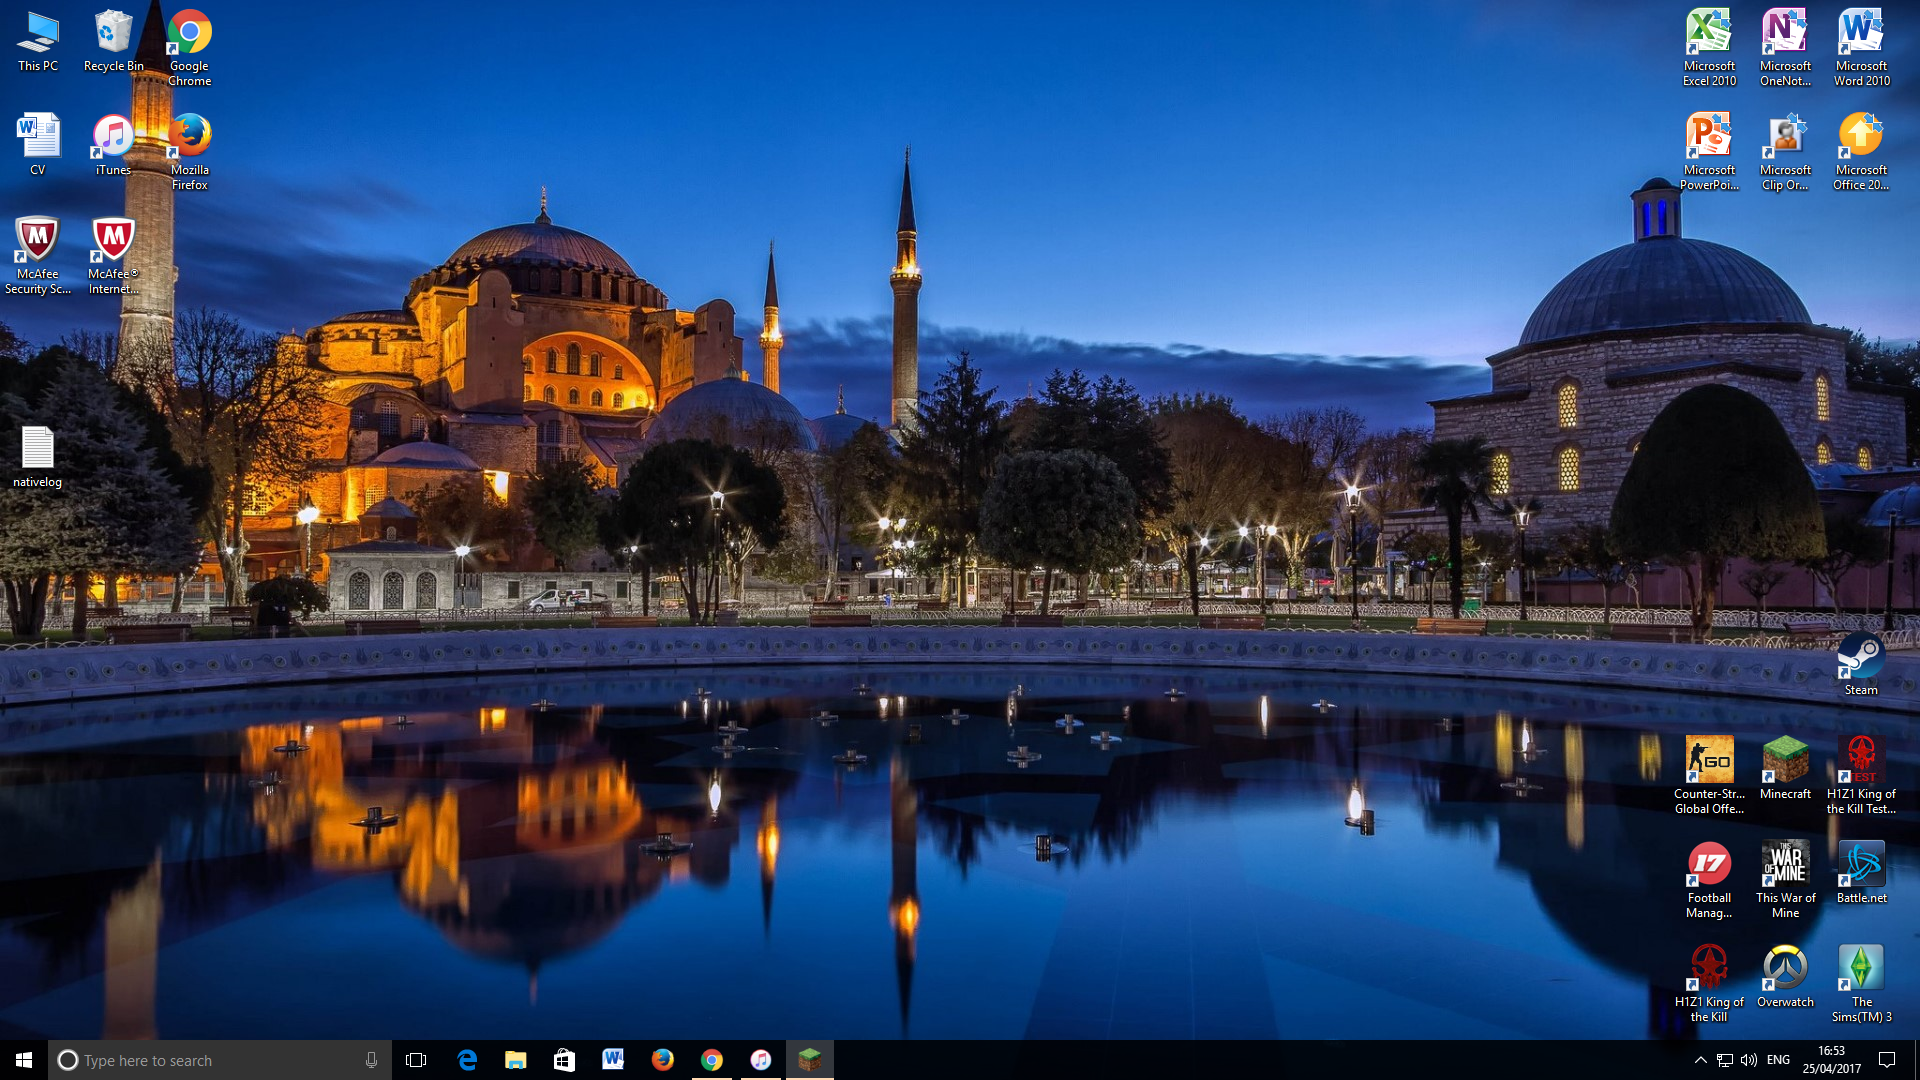
Task: Select the Battle.net desktop icon
Action: [1861, 866]
